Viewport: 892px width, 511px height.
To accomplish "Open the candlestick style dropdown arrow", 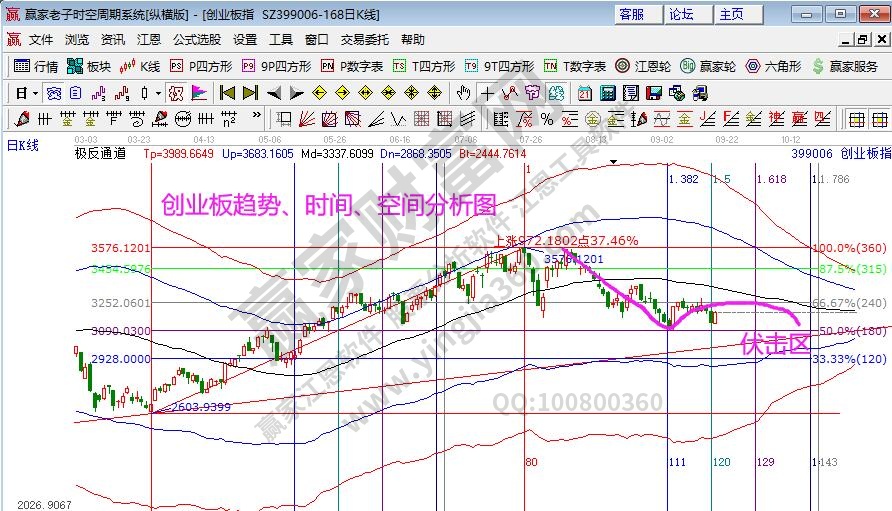I will 157,93.
